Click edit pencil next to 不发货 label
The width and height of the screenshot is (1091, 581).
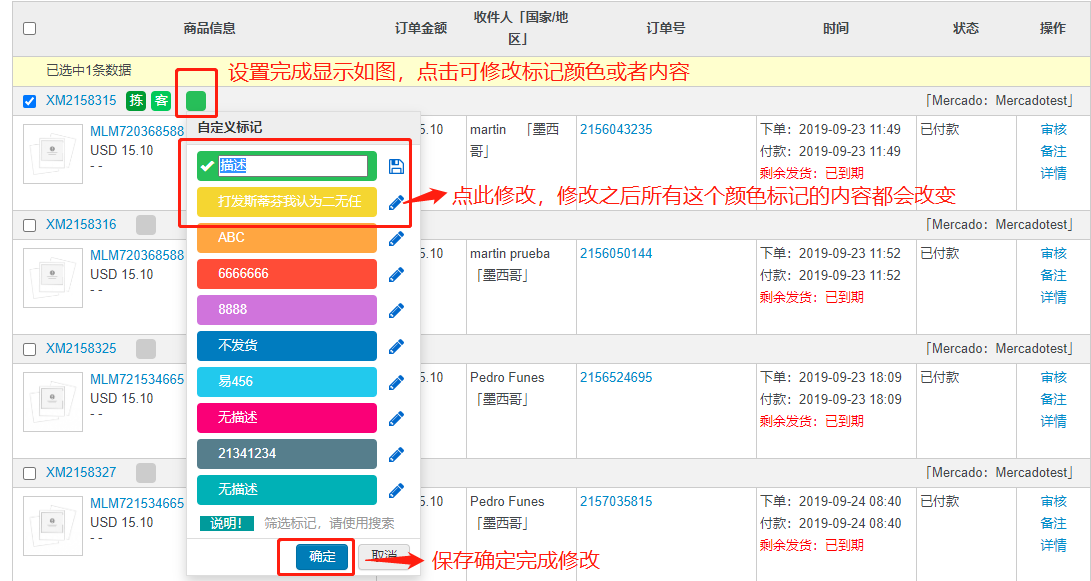click(x=396, y=347)
